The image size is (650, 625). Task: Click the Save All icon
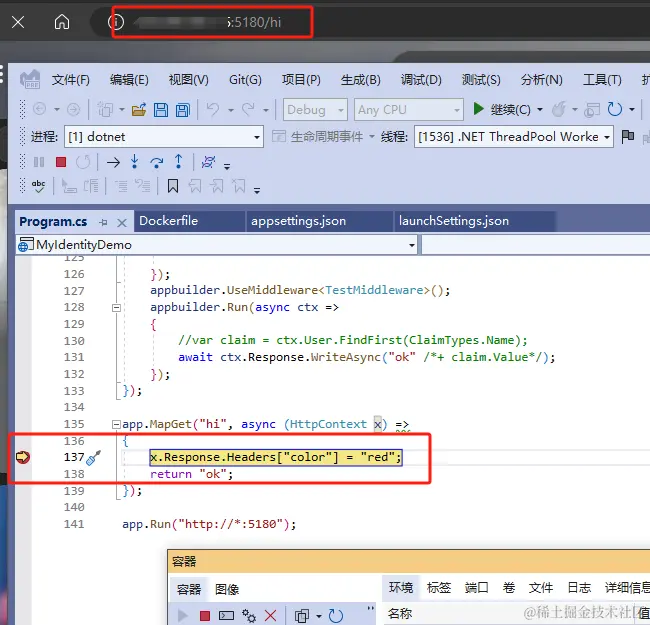coord(182,110)
